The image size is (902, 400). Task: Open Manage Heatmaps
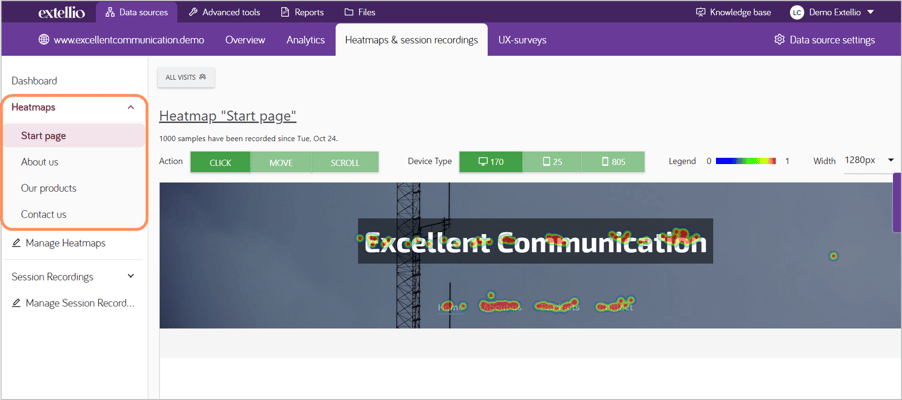(59, 243)
